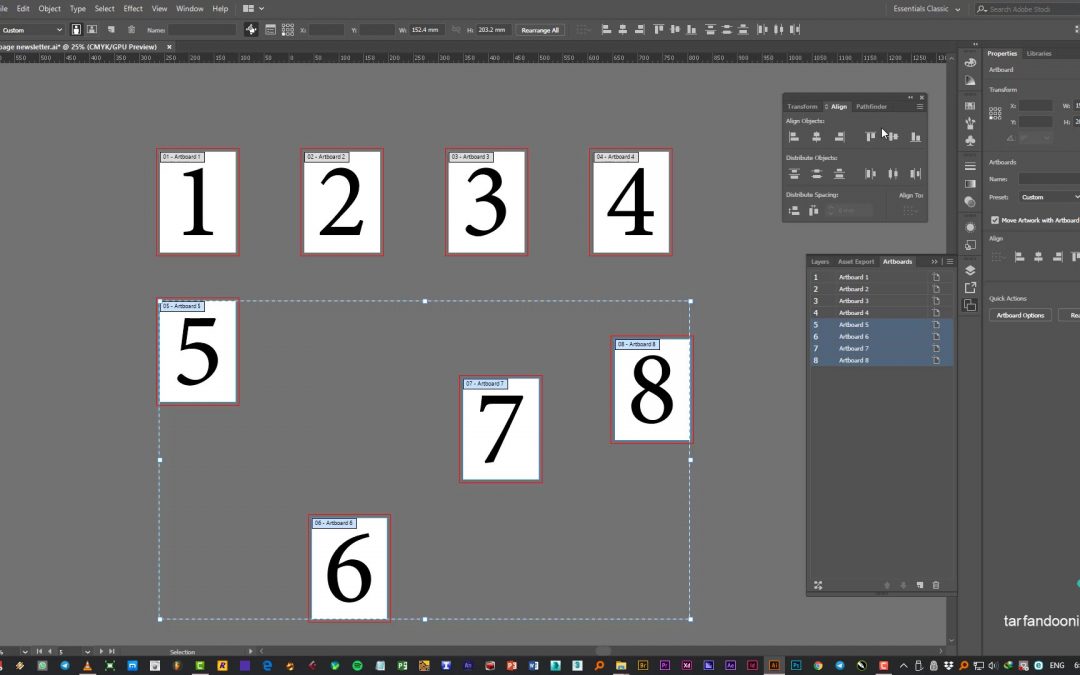Click Horizontal Align Left in Align panel
1080x675 pixels.
[793, 137]
